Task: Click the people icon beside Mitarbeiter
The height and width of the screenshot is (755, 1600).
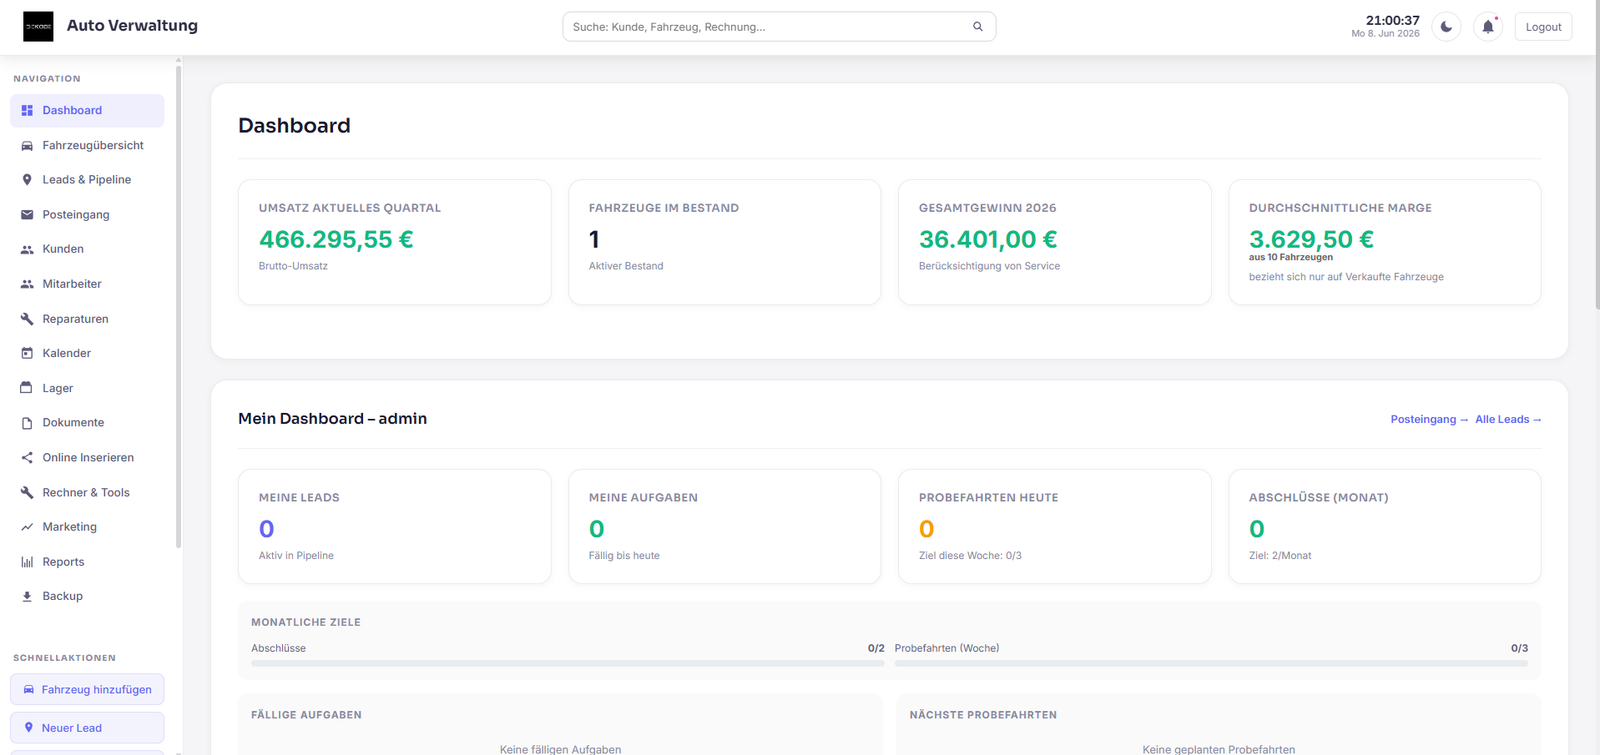Action: tap(27, 284)
